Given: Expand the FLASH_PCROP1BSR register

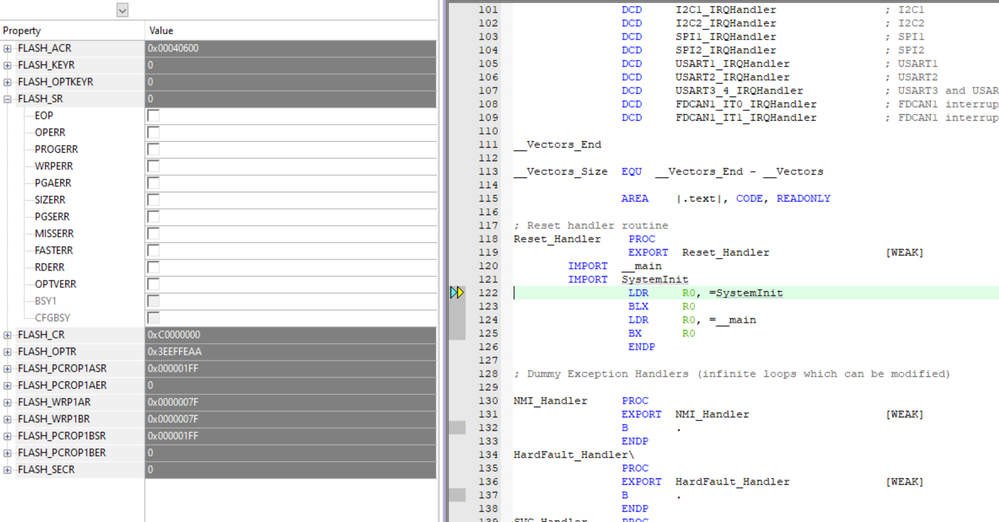Looking at the screenshot, I should click(x=7, y=436).
